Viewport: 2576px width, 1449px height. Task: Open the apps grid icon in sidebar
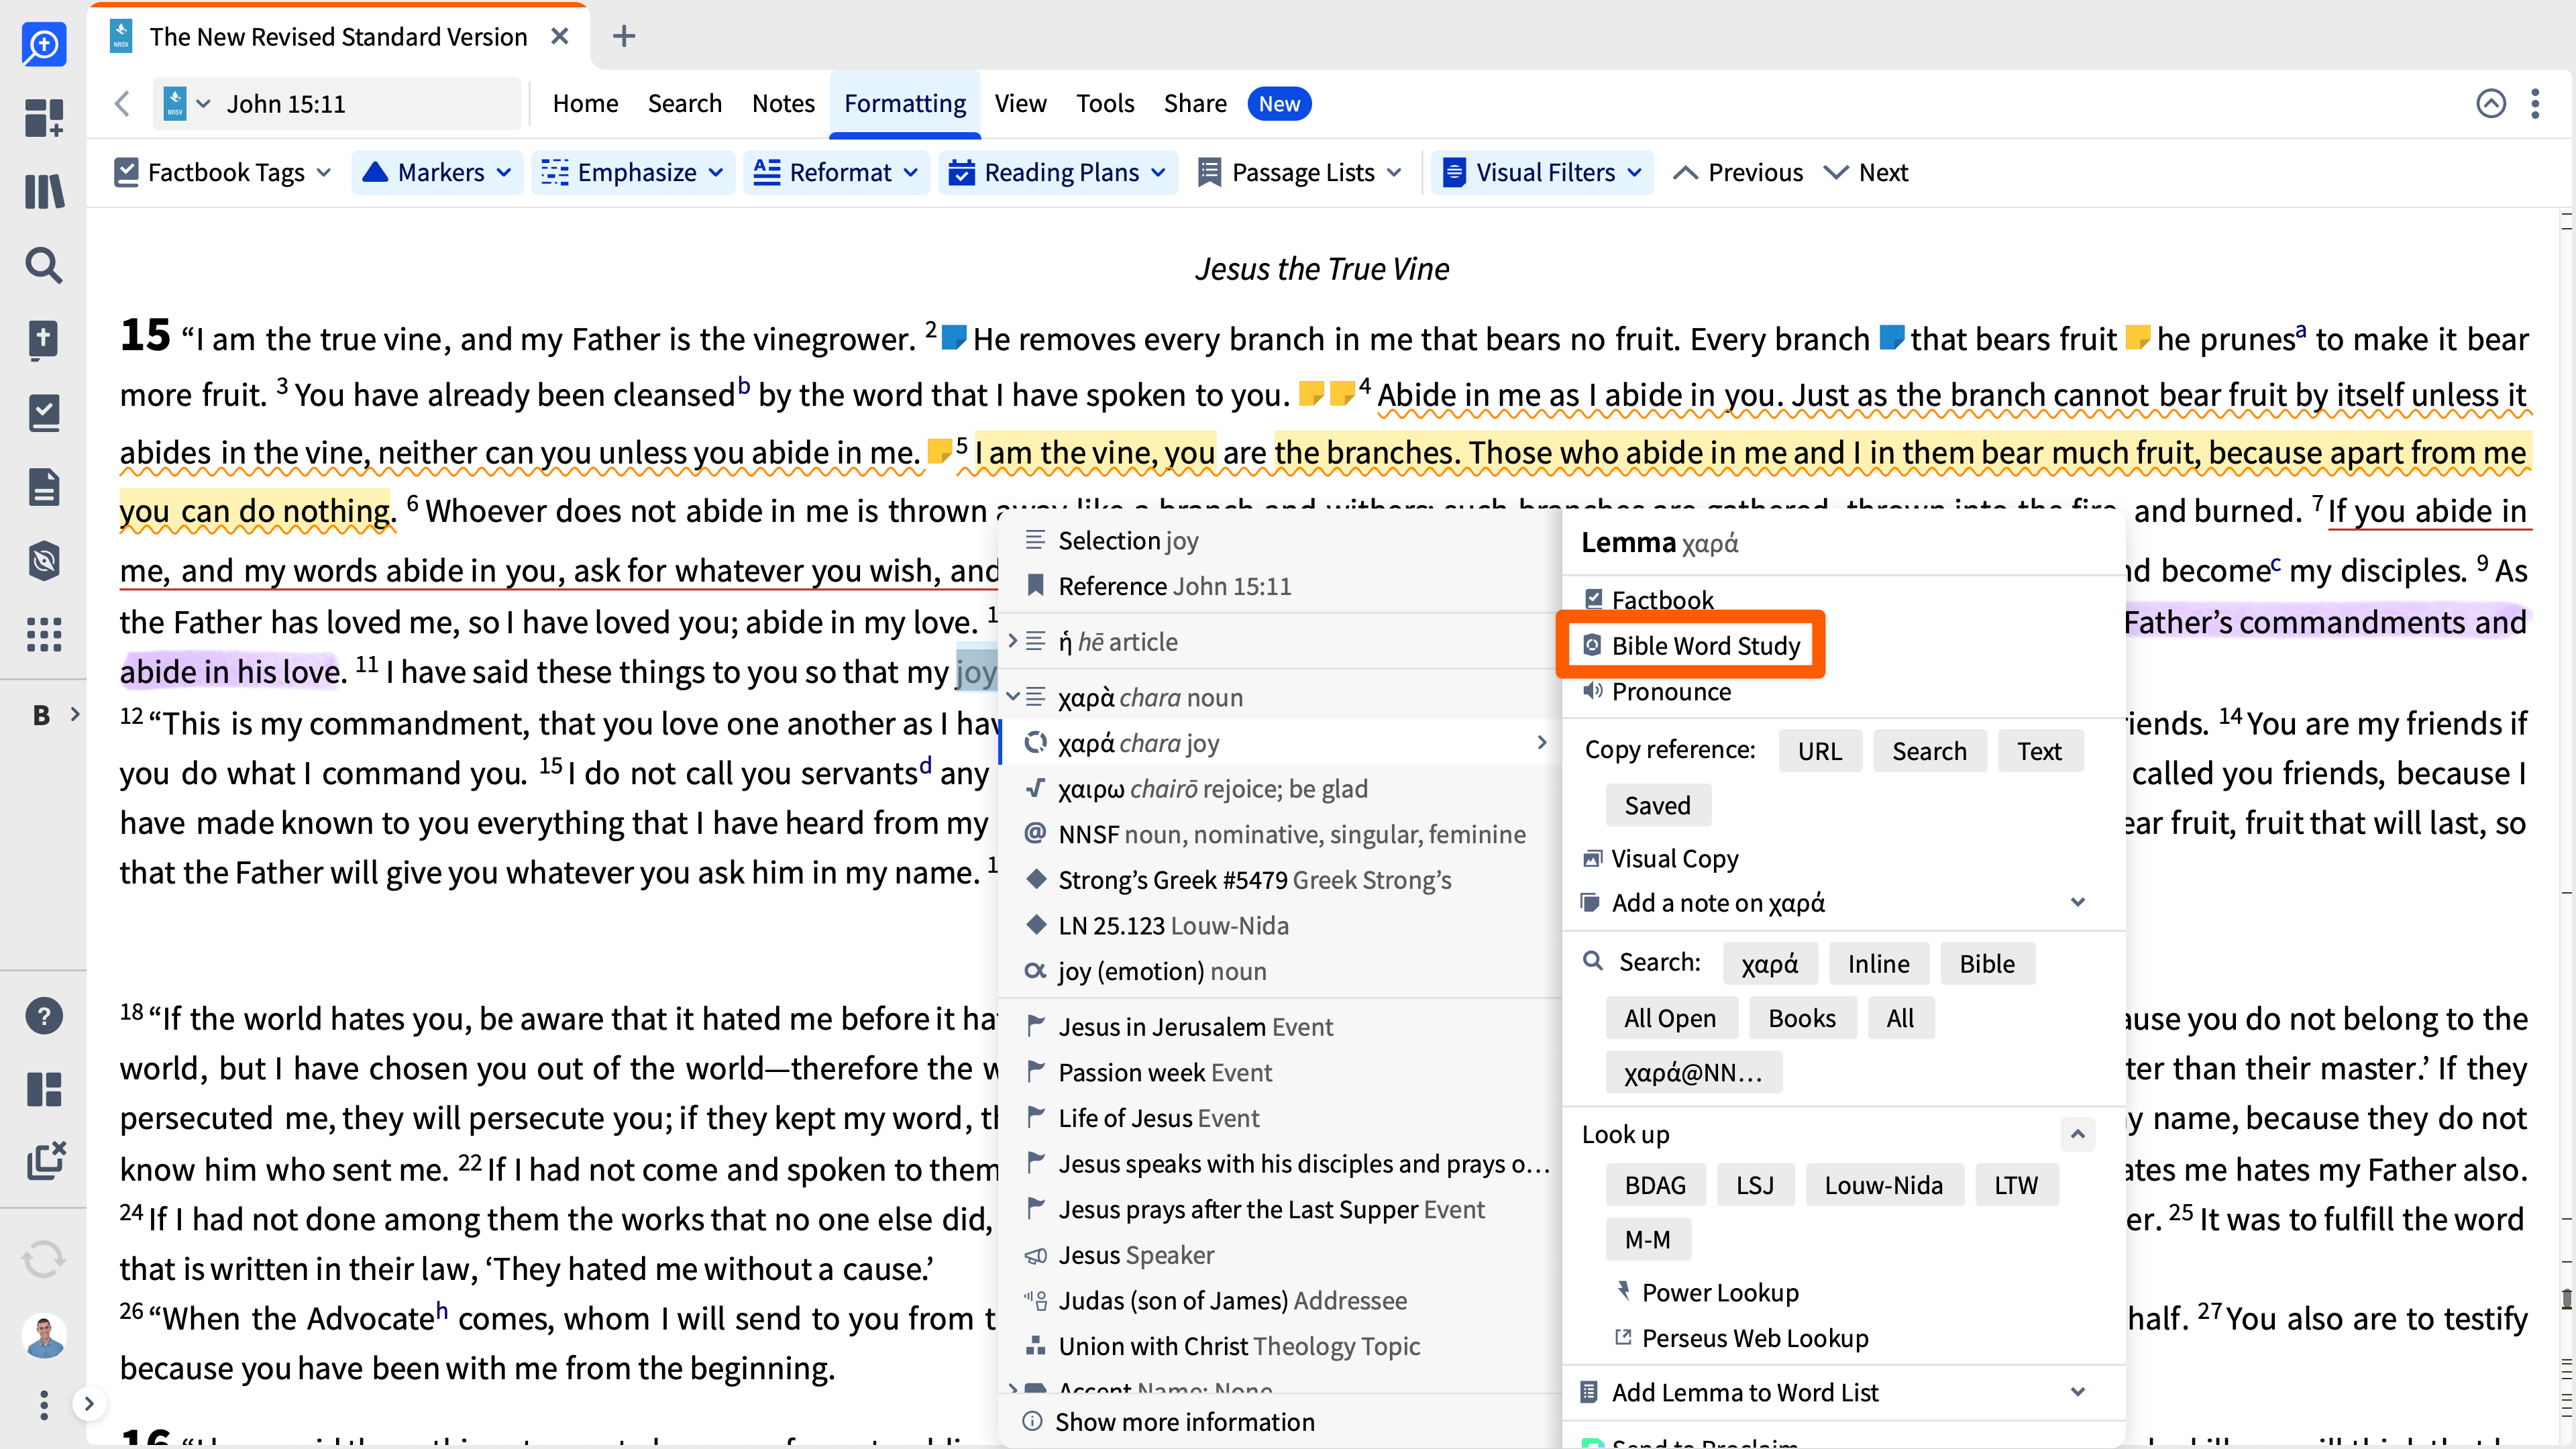[x=44, y=634]
